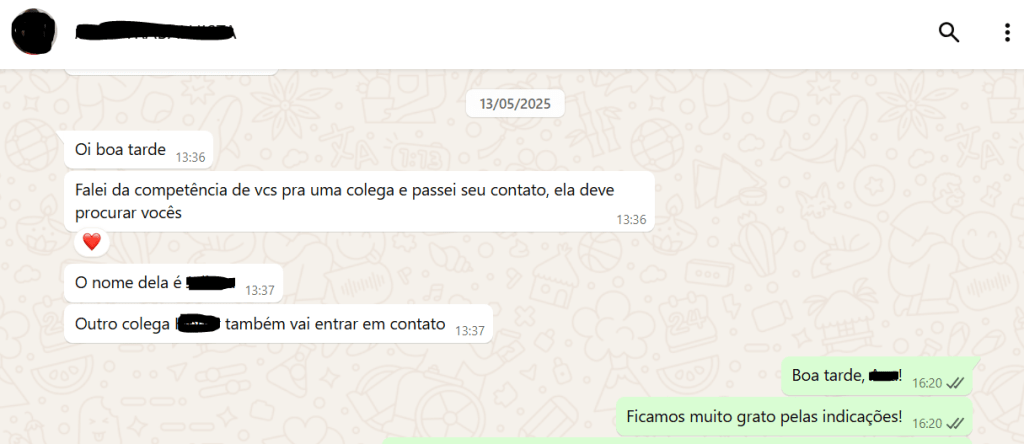Viewport: 1024px width, 444px height.
Task: Click the redacted name after "O nome dela é"
Action: tap(211, 283)
